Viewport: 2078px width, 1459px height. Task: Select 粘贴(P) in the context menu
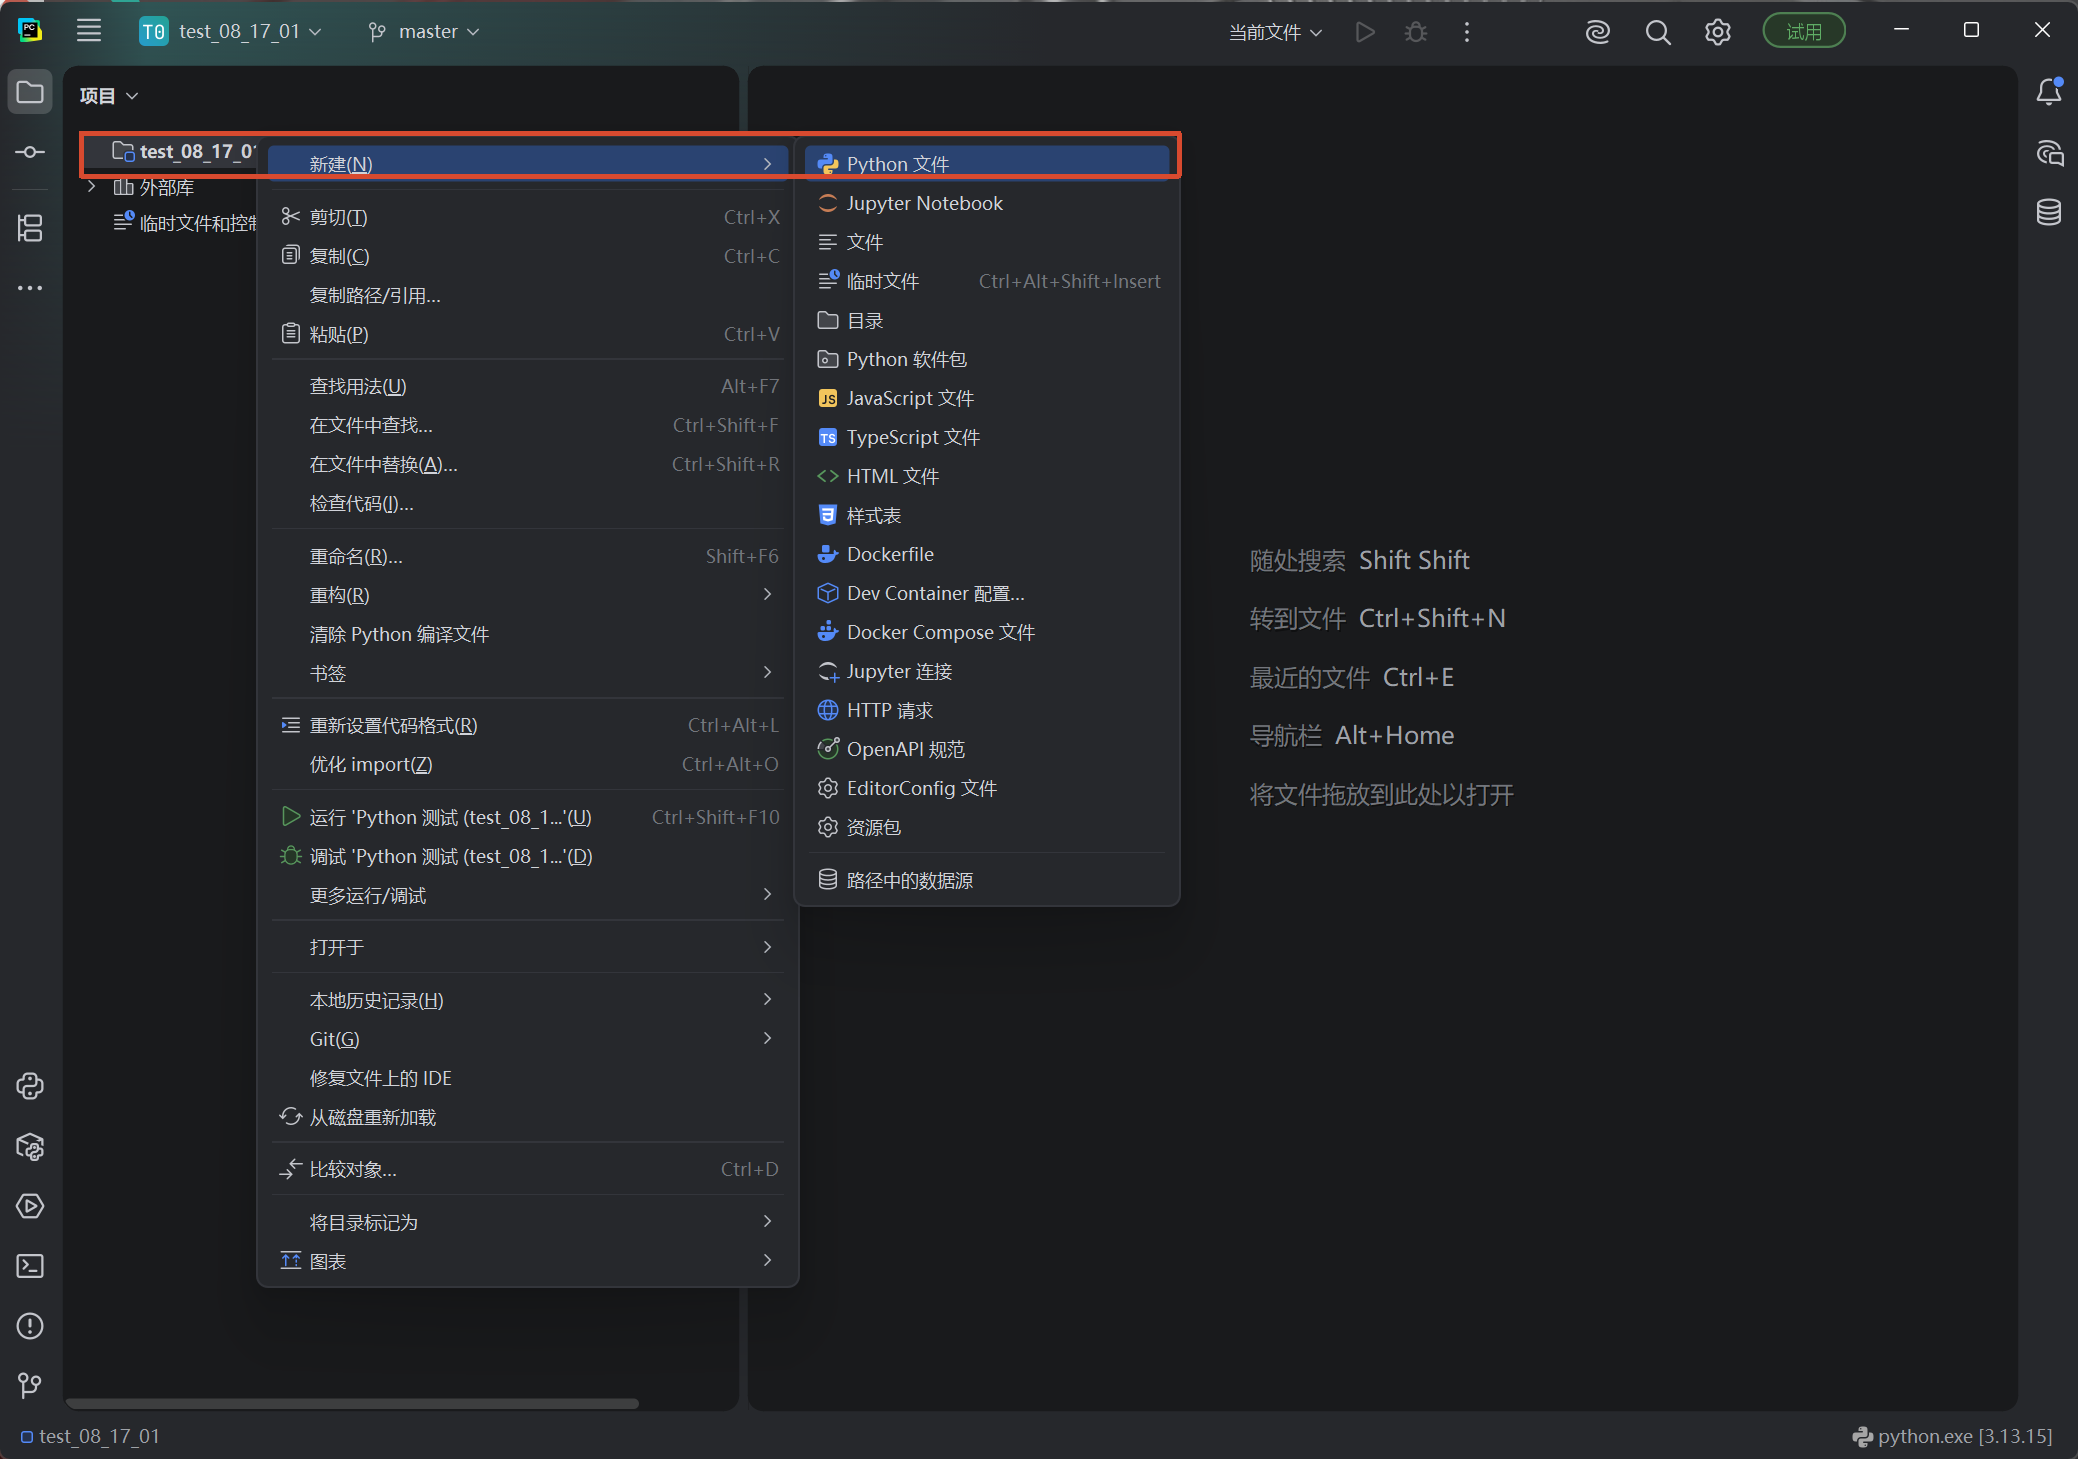[528, 334]
